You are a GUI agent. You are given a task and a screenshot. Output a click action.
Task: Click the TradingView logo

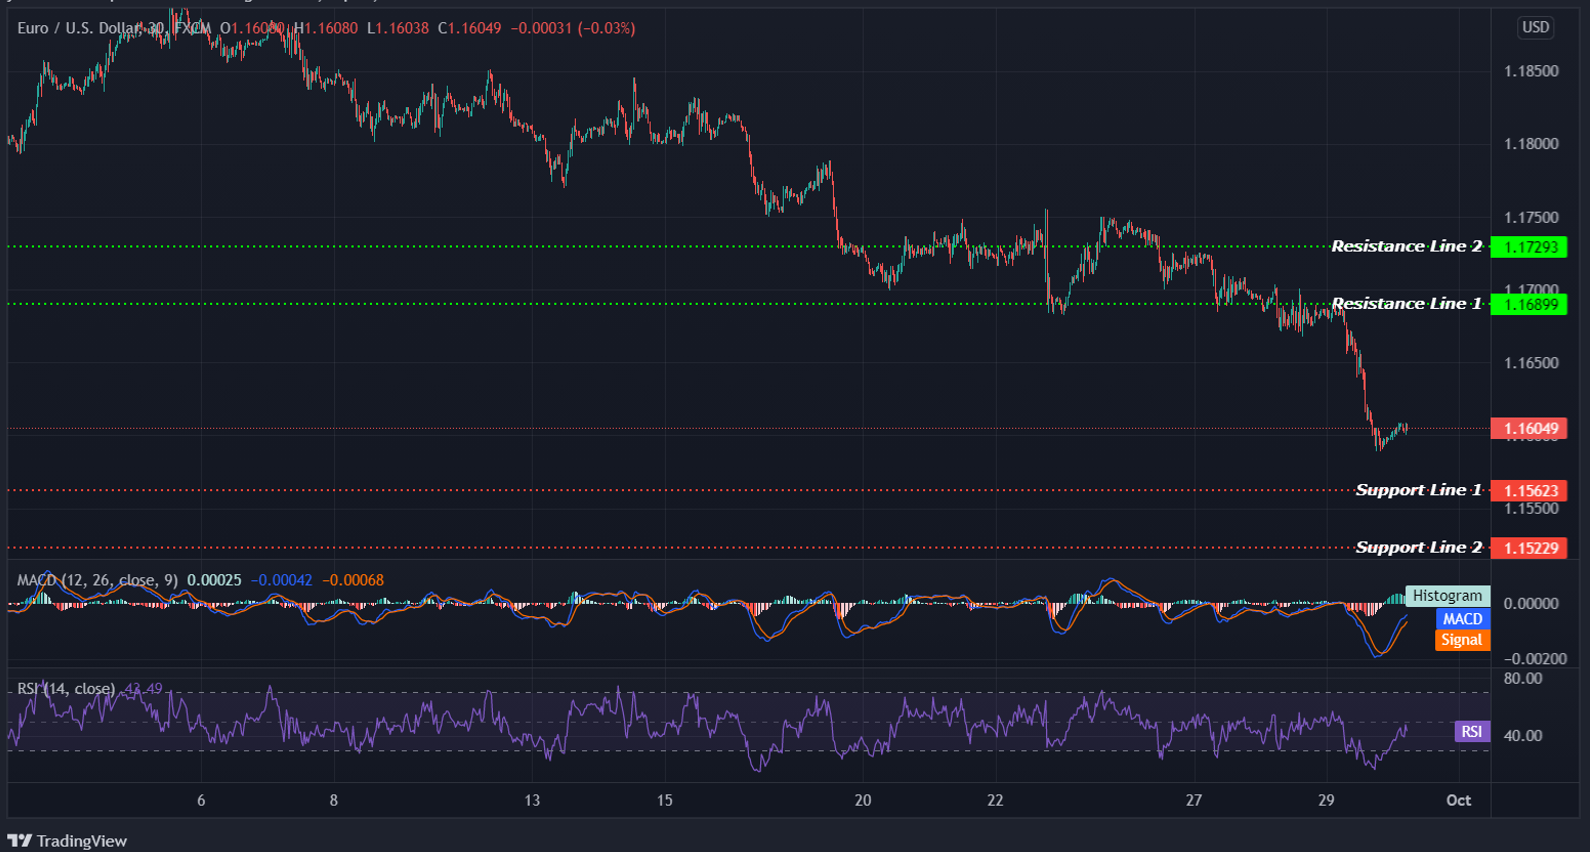[67, 841]
